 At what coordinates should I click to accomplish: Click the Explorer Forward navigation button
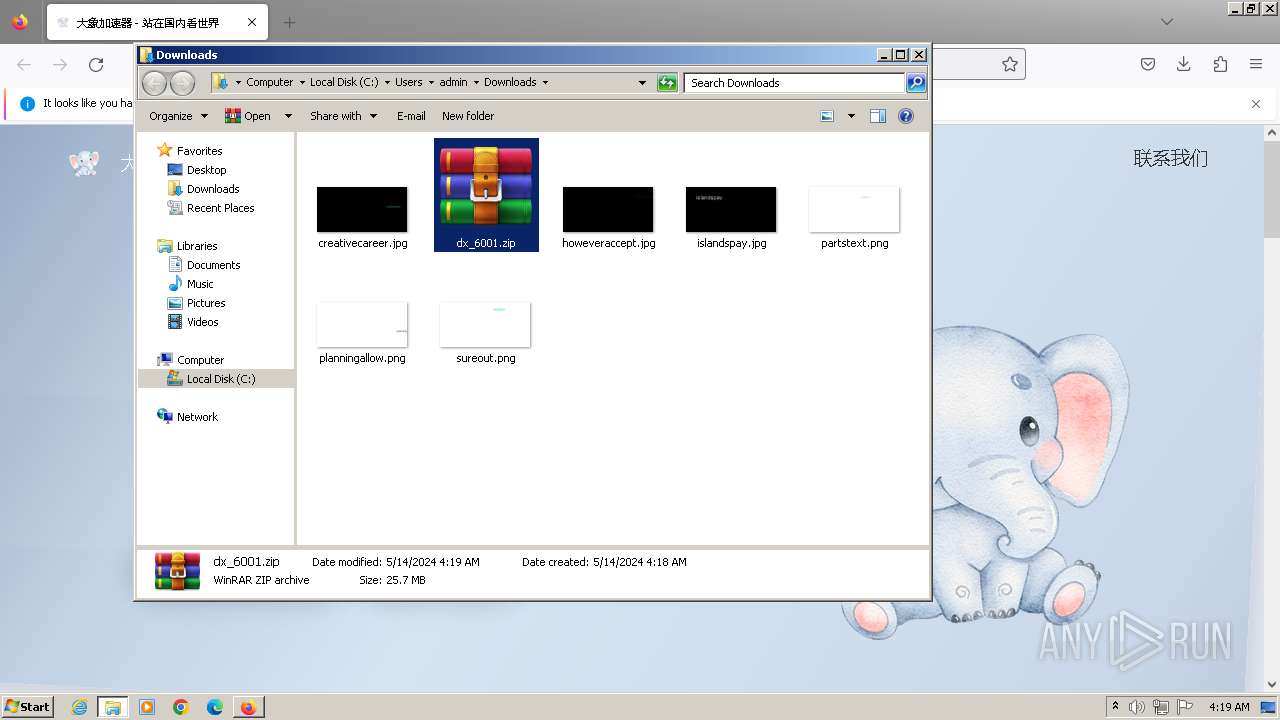(x=182, y=82)
